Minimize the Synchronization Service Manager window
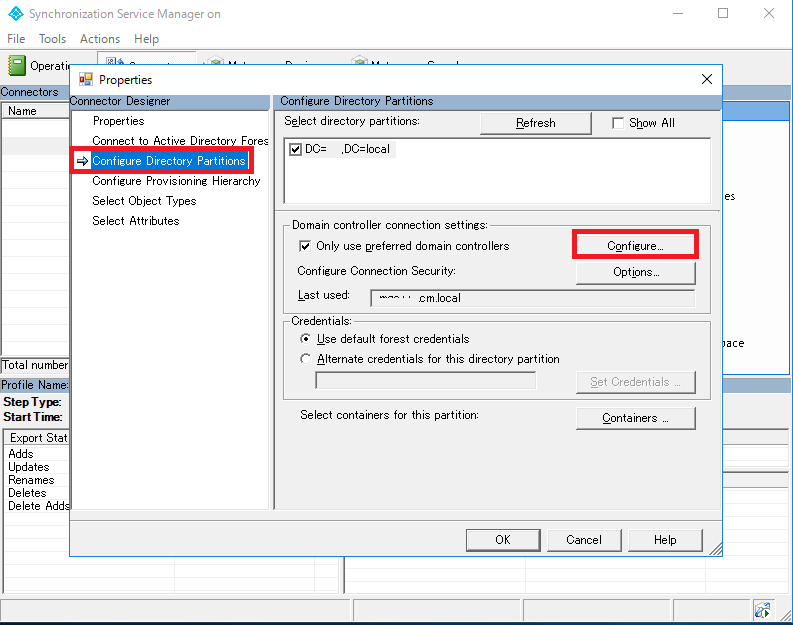The image size is (793, 625). [x=678, y=13]
